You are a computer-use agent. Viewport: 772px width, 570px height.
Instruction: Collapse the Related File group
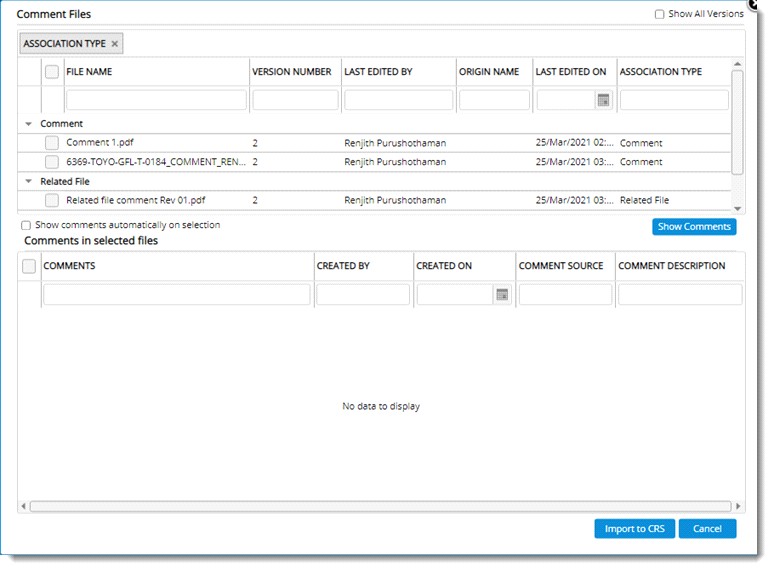click(x=28, y=182)
